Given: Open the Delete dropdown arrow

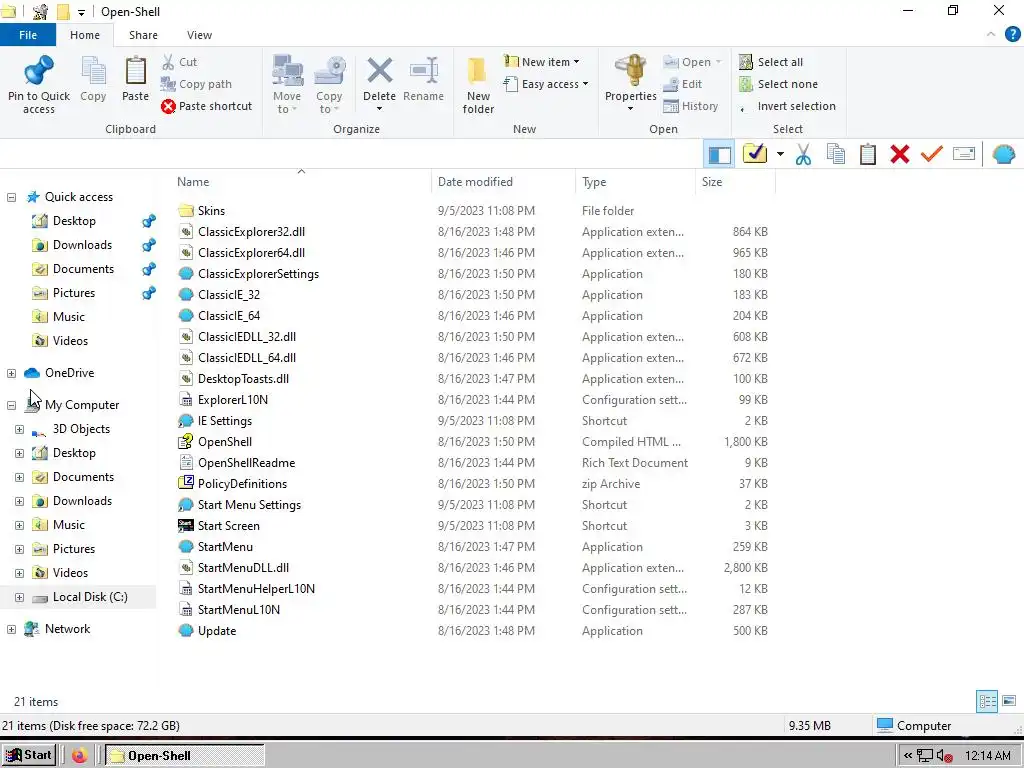Looking at the screenshot, I should 379,109.
